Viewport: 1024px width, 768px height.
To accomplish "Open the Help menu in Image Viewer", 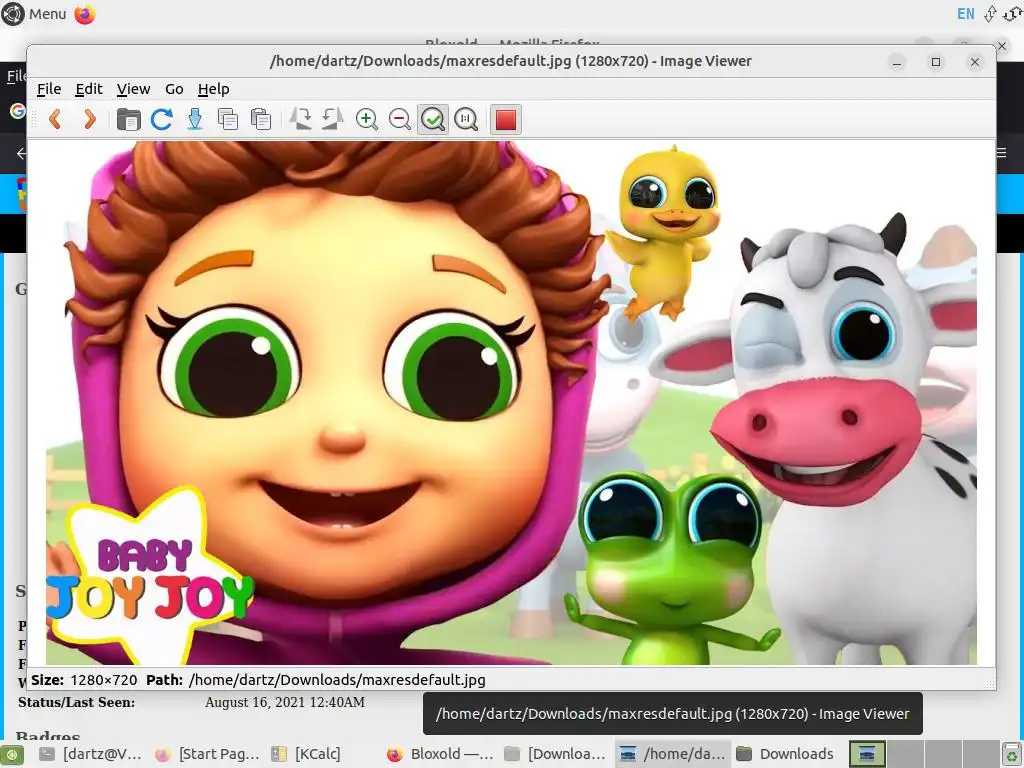I will [214, 89].
